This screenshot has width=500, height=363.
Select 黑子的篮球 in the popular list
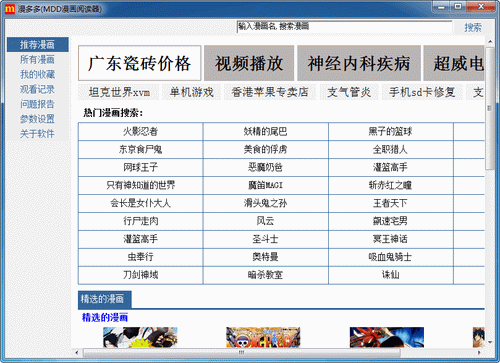pos(391,131)
